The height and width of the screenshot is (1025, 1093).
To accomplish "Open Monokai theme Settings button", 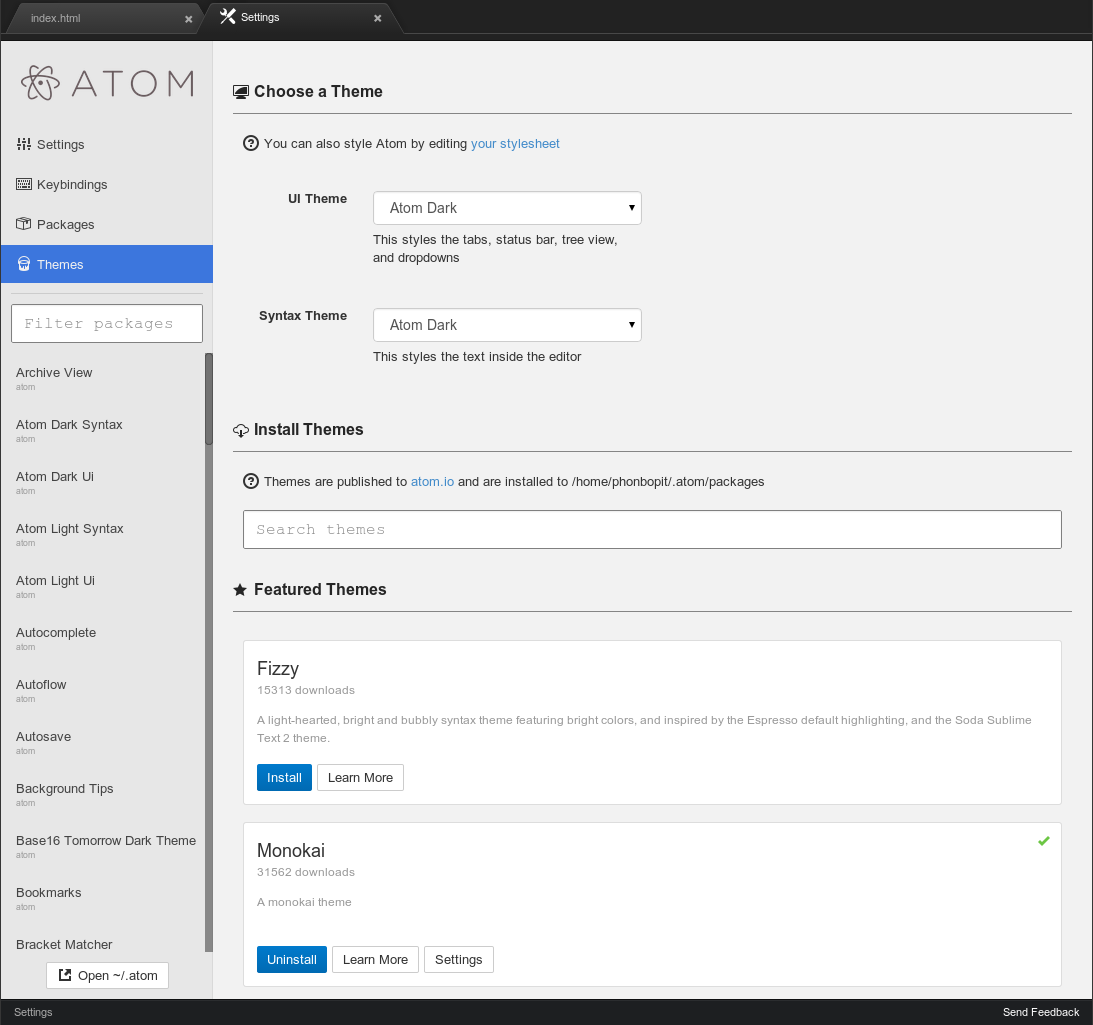I will pos(459,959).
